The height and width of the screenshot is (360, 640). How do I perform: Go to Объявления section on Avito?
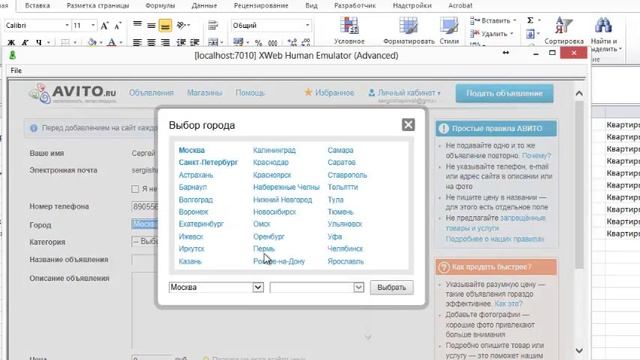151,93
